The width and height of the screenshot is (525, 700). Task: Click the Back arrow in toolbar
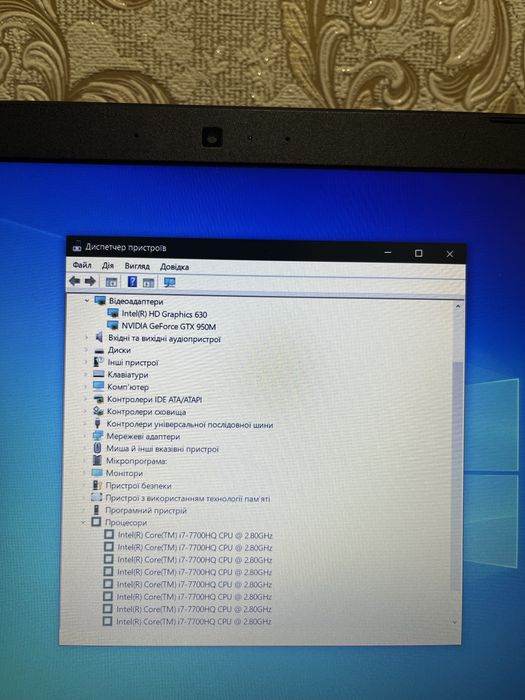click(x=74, y=281)
